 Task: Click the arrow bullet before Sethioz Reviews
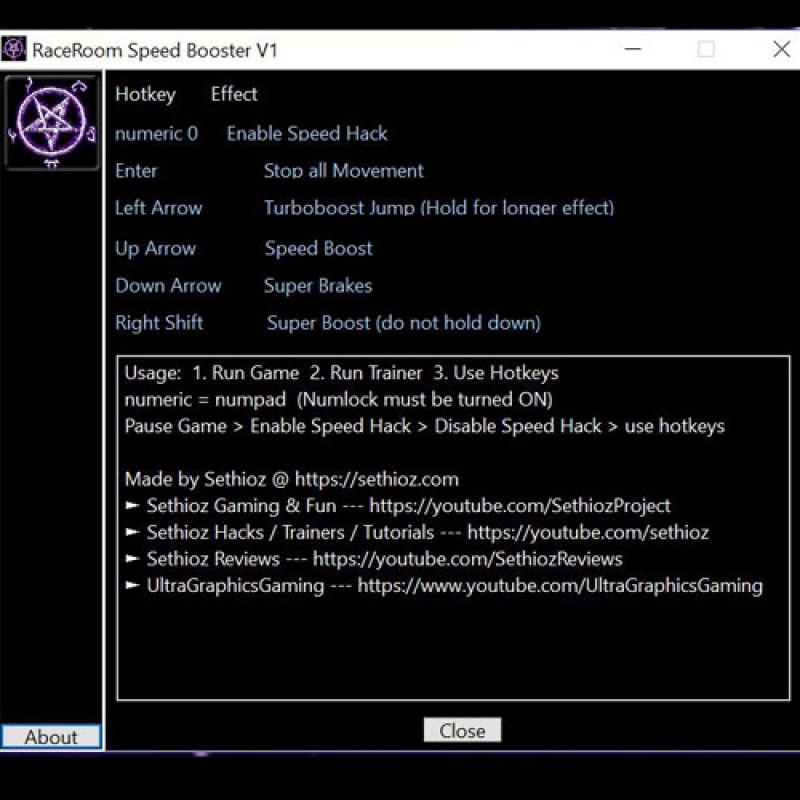[x=132, y=559]
